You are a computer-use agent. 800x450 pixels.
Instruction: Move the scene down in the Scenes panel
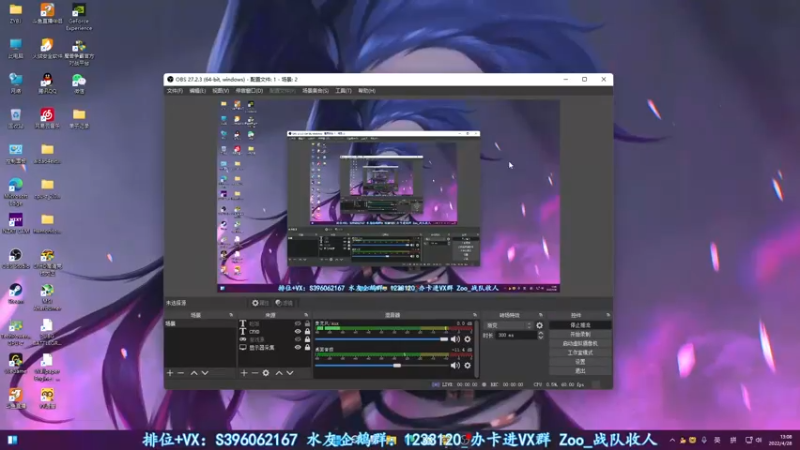click(205, 373)
